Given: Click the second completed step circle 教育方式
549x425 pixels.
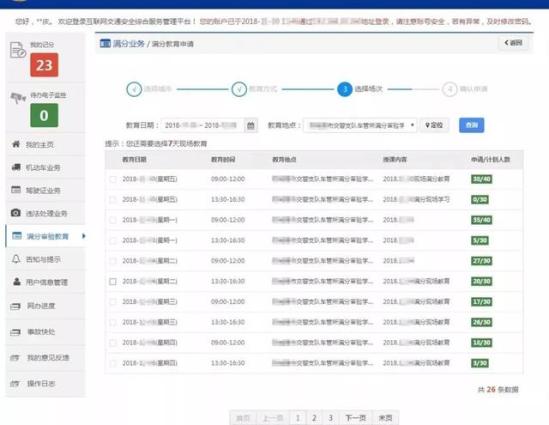Looking at the screenshot, I should pos(239,89).
